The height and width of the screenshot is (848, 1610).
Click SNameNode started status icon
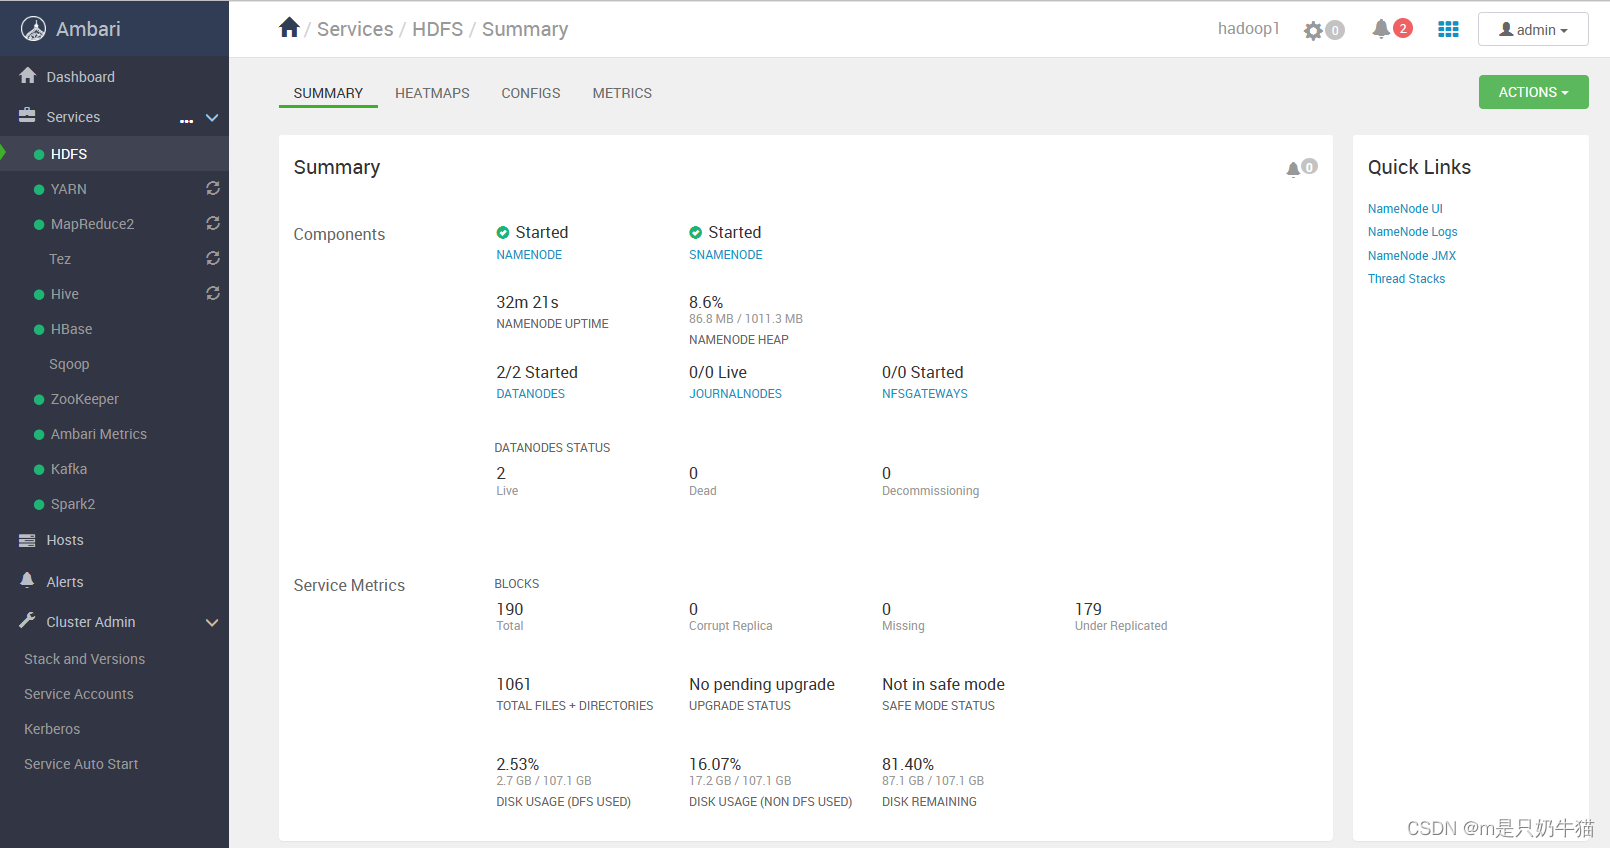[695, 232]
